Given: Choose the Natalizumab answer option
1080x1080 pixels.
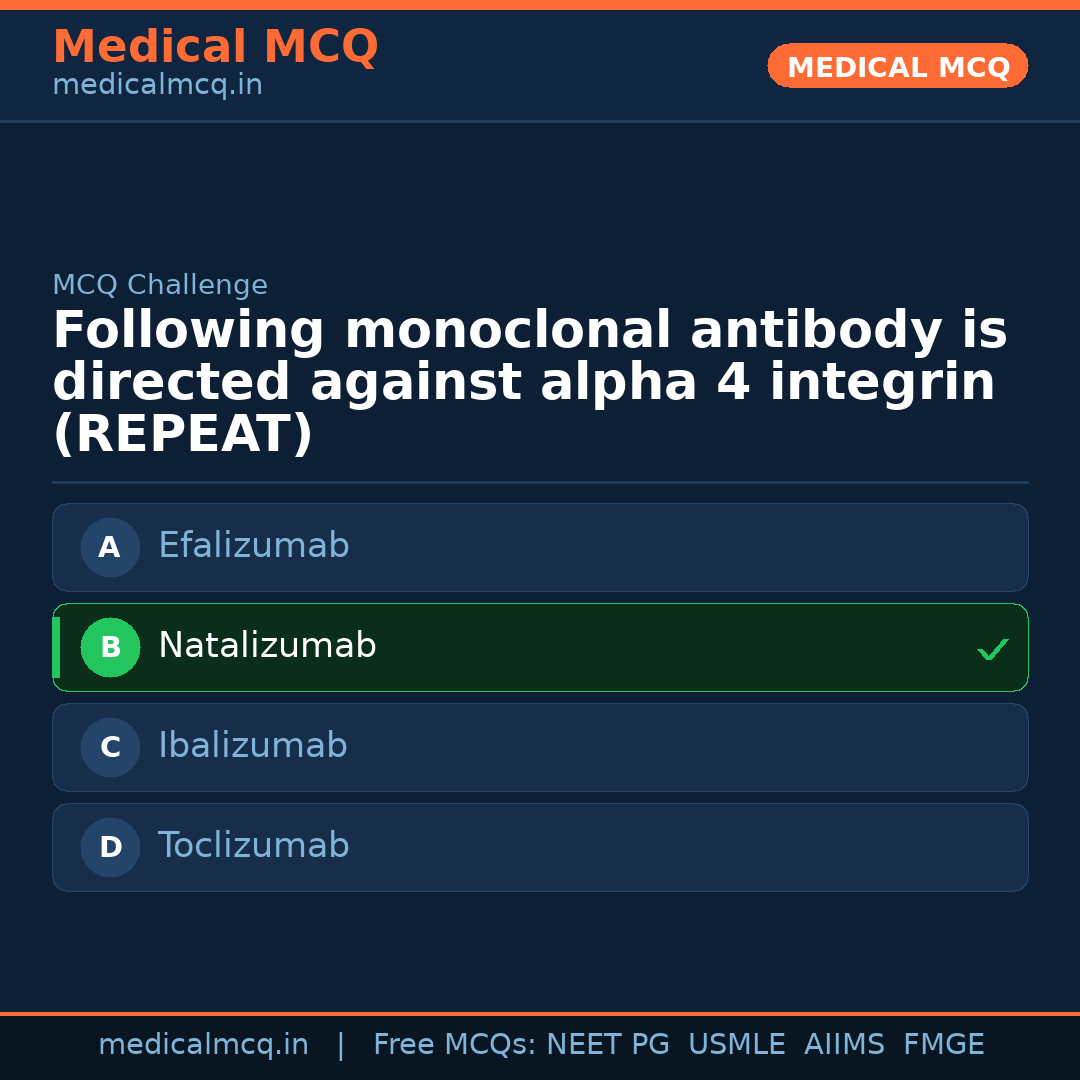Looking at the screenshot, I should click(x=267, y=646).
